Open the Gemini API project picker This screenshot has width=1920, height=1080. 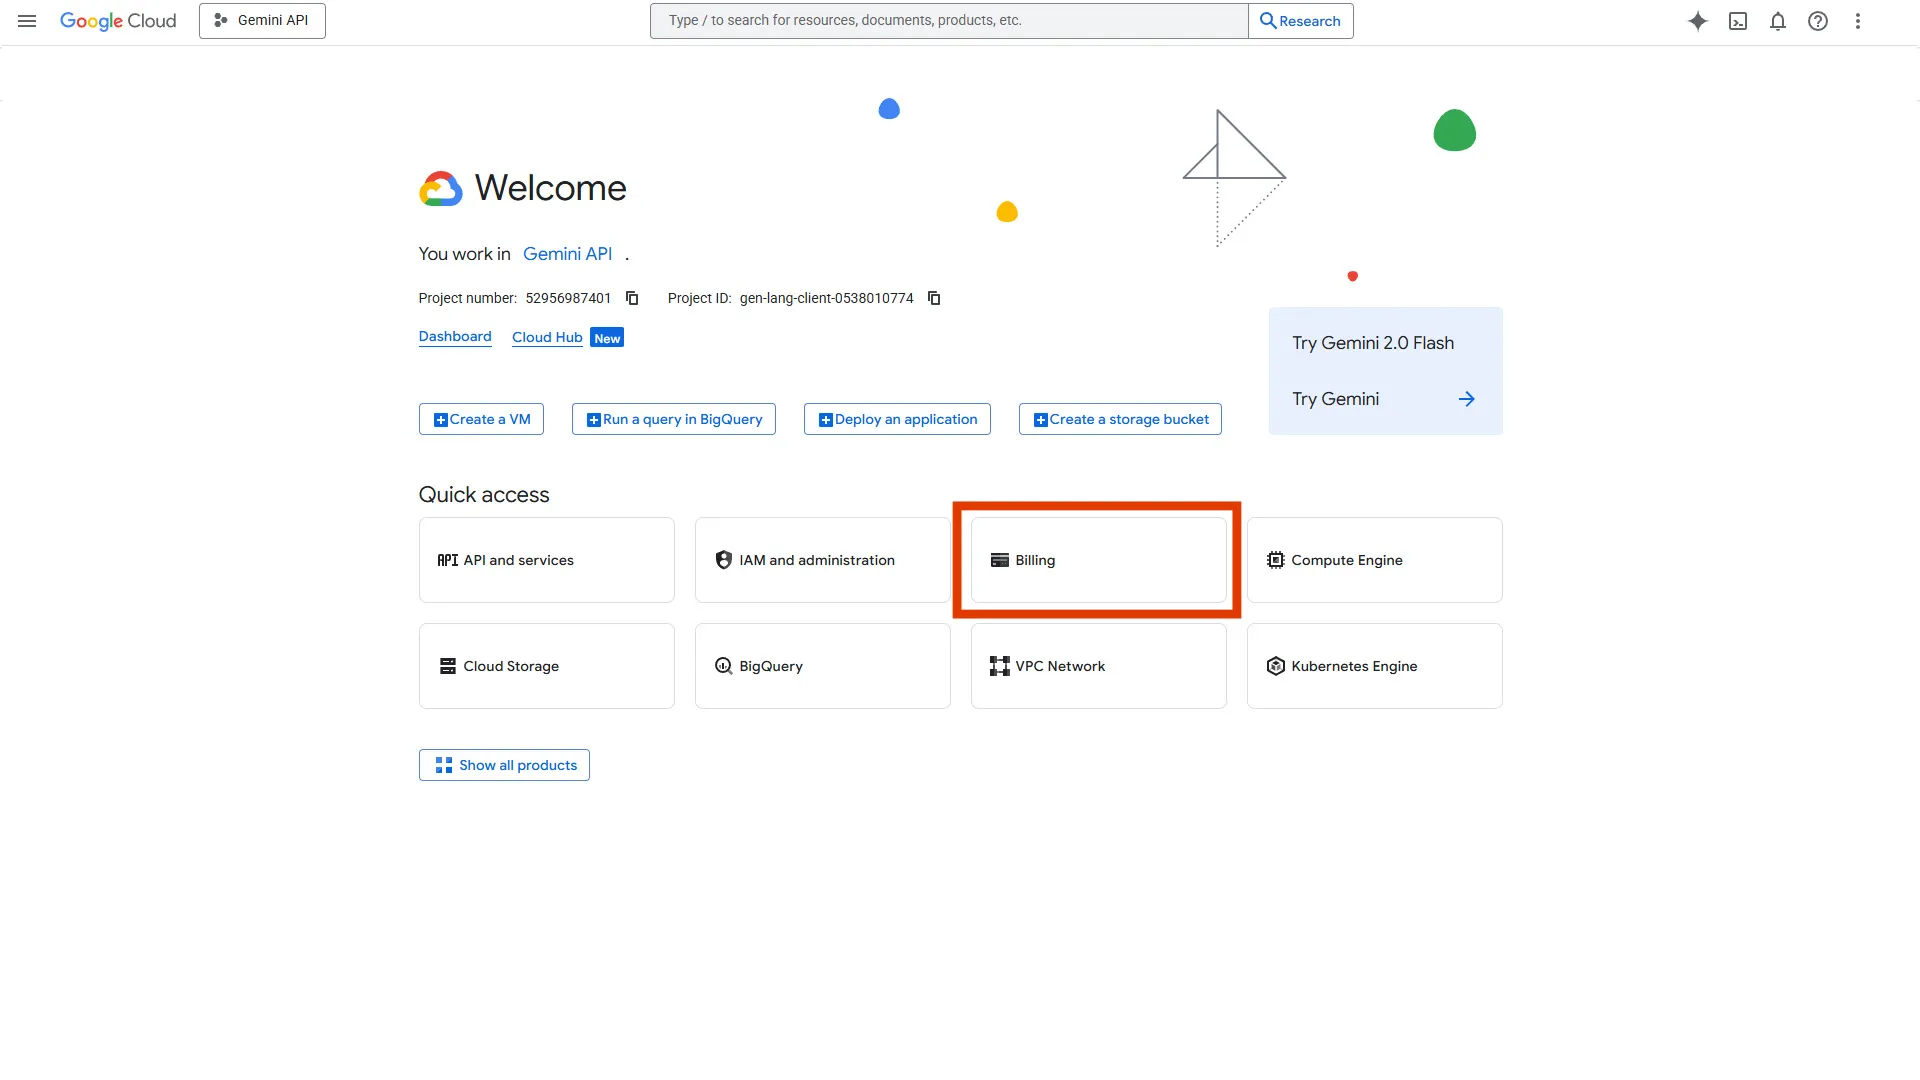(x=262, y=21)
